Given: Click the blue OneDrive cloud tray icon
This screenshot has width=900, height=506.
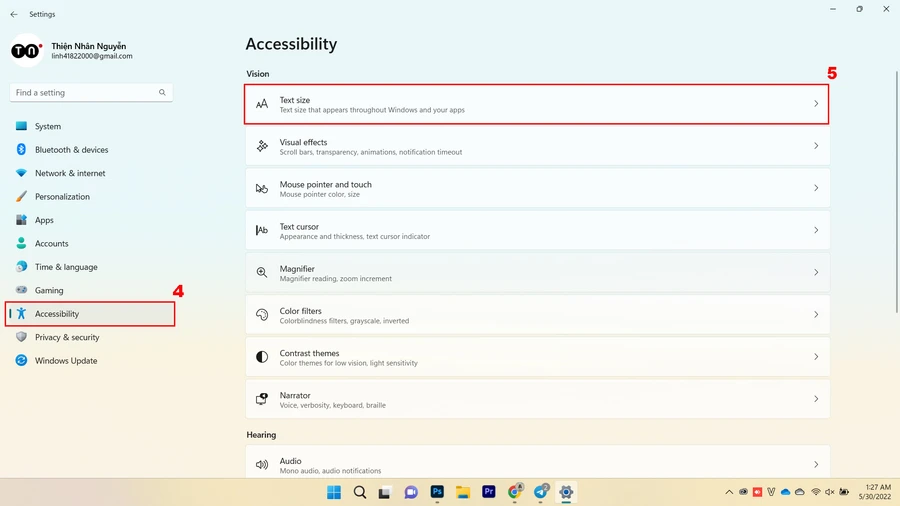Looking at the screenshot, I should click(x=785, y=492).
